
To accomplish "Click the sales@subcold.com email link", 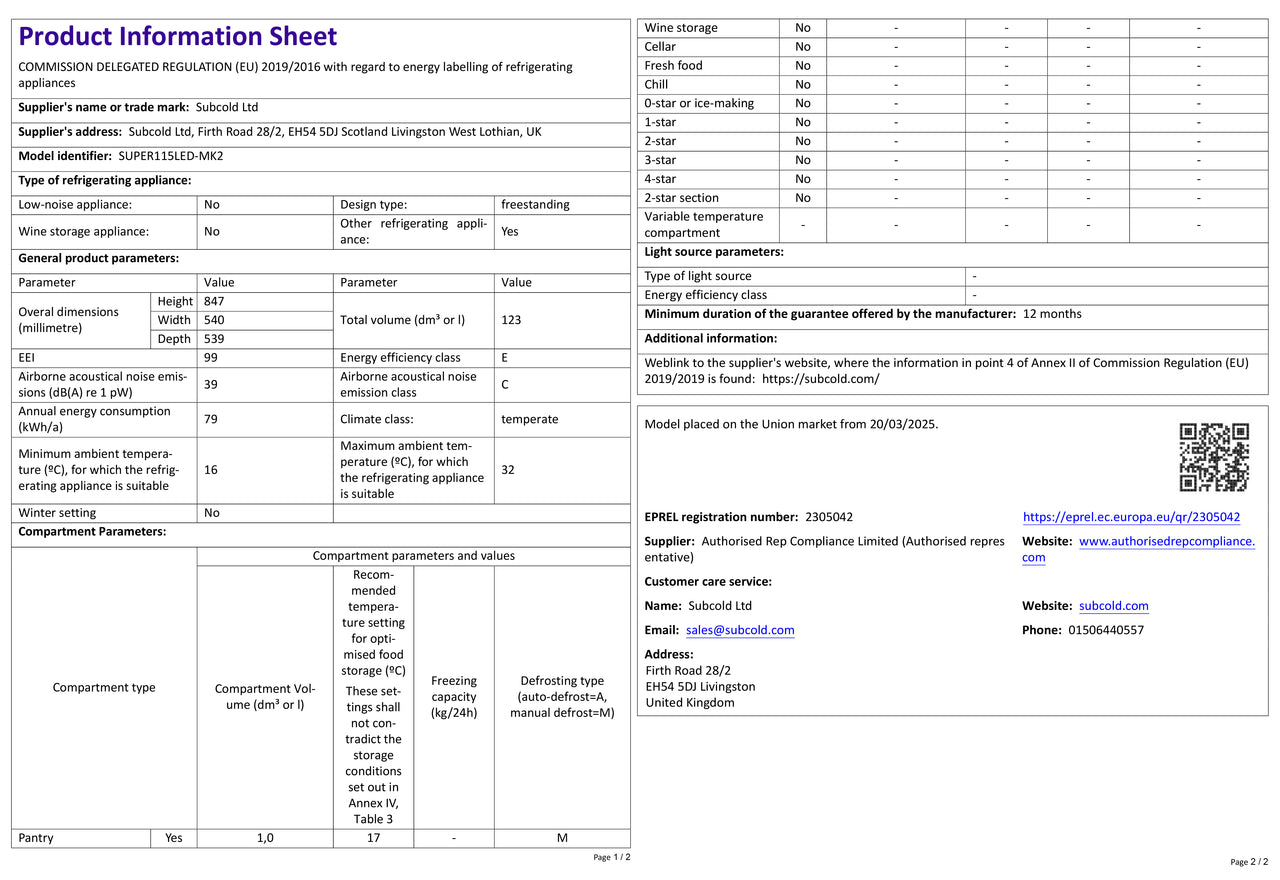I will pyautogui.click(x=740, y=630).
